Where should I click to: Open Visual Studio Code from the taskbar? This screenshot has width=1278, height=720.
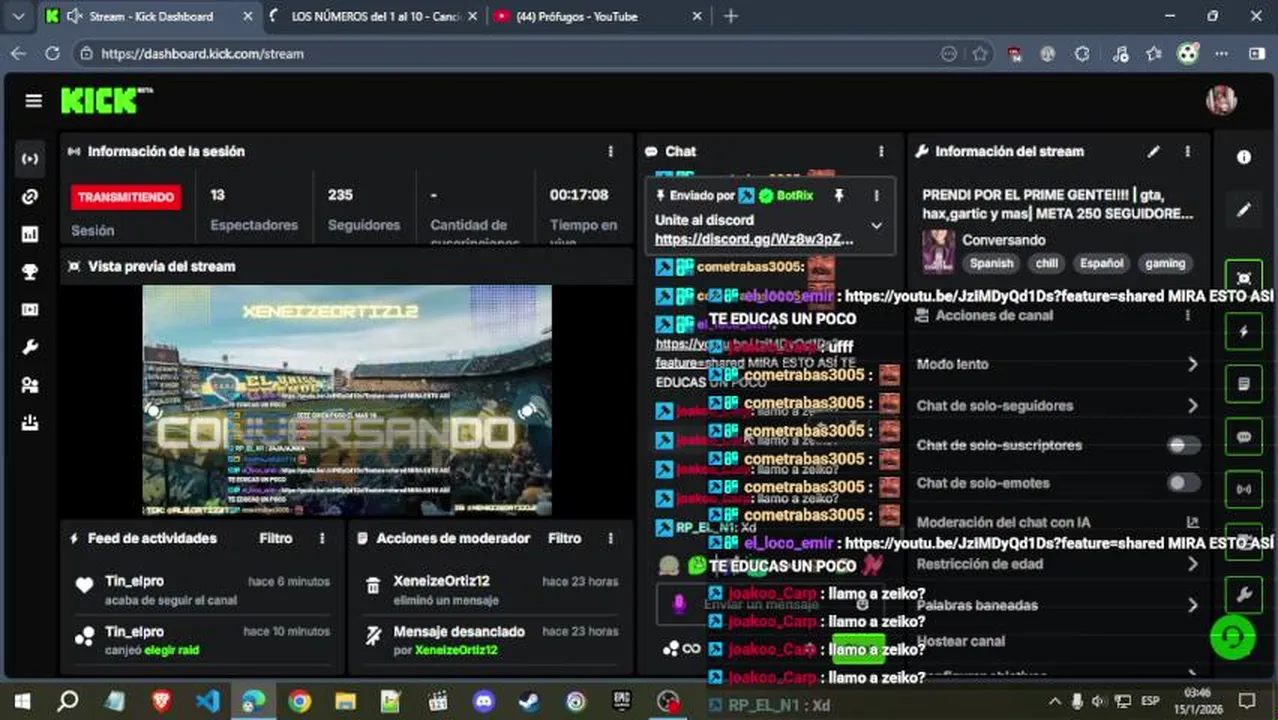point(207,701)
